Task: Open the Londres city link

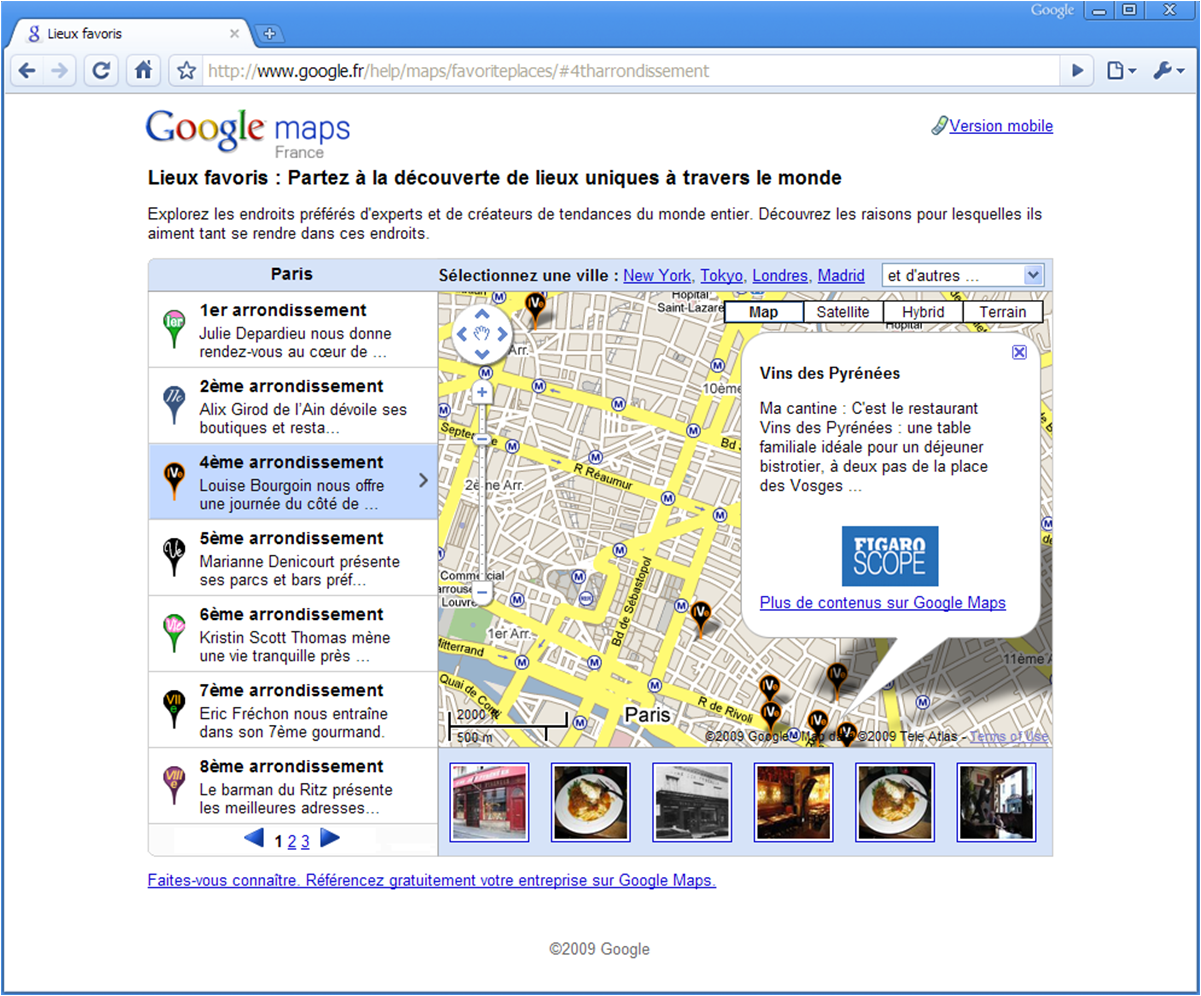Action: (780, 275)
